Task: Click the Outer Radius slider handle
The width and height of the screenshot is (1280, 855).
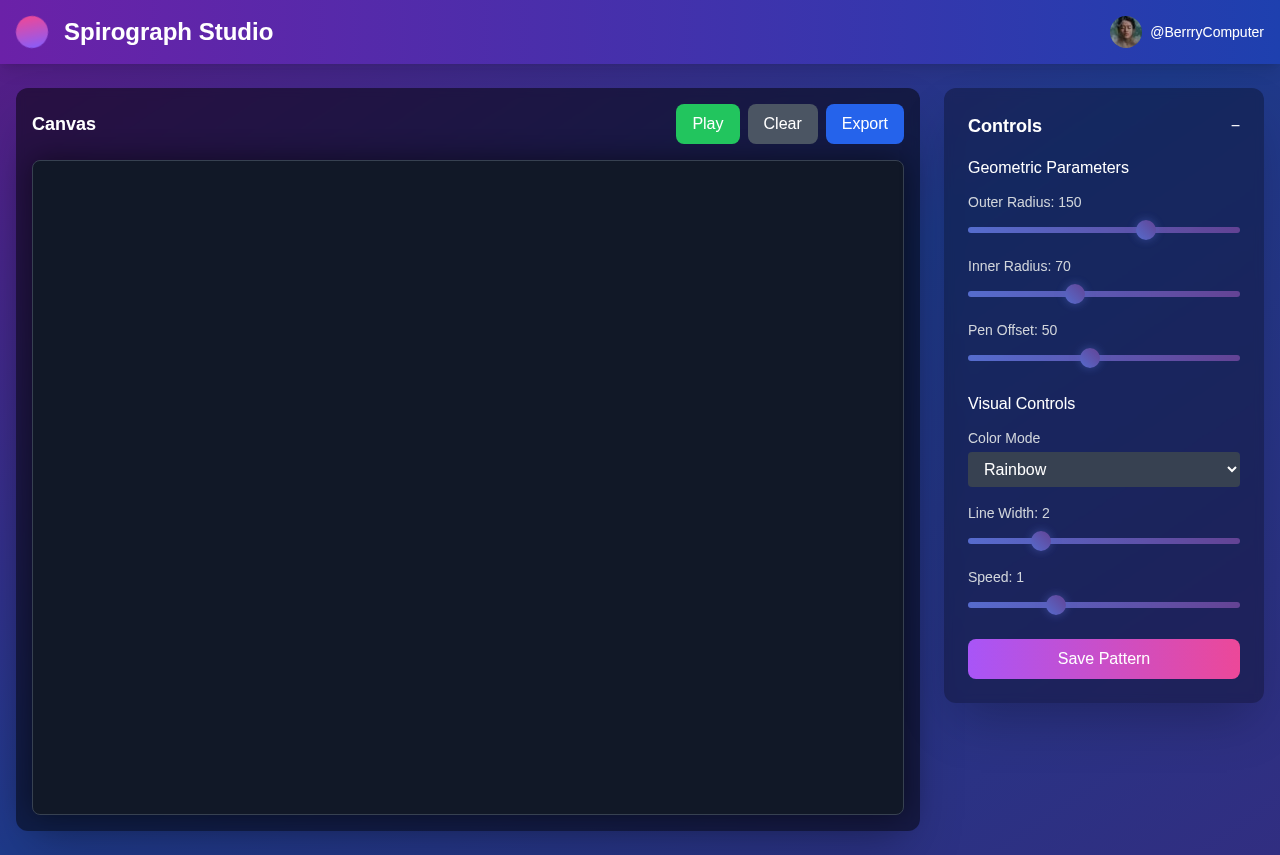Action: (x=1146, y=230)
